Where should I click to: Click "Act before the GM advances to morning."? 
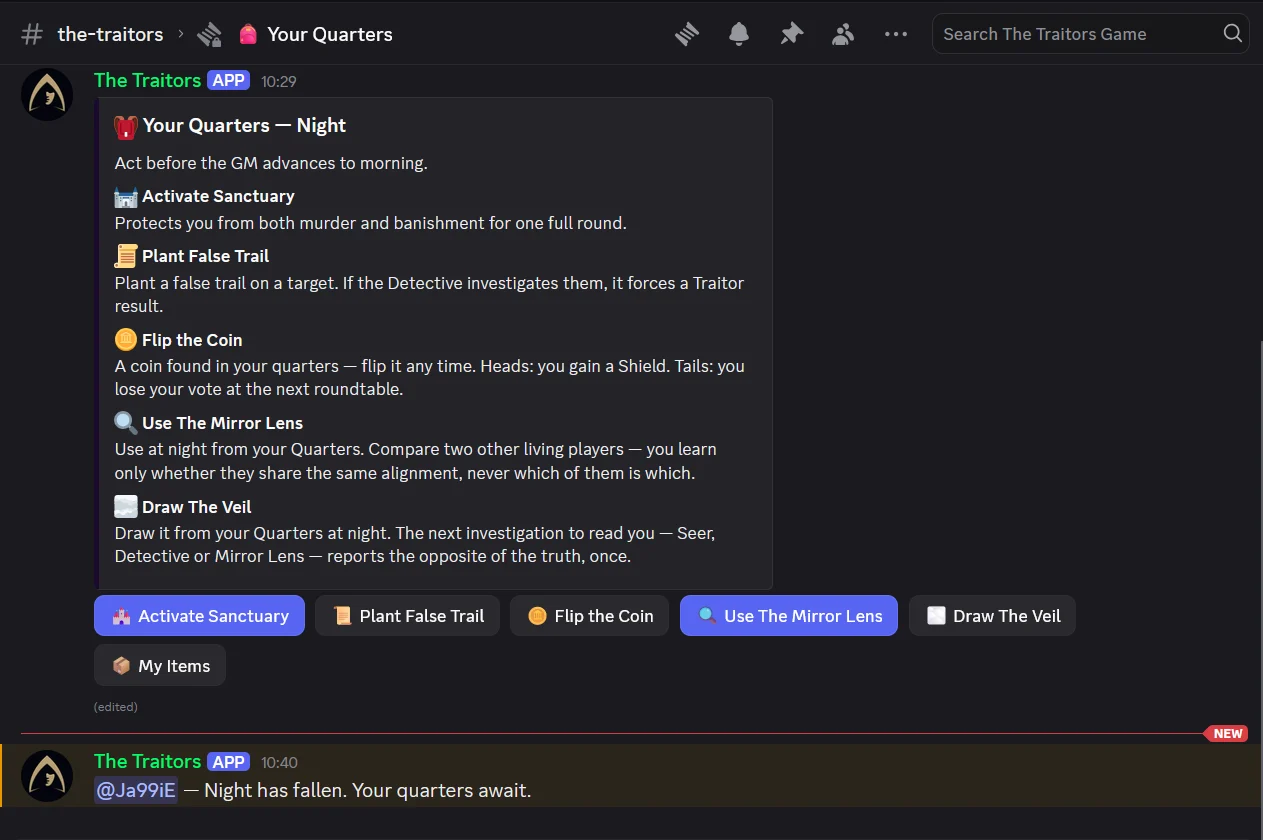(271, 163)
